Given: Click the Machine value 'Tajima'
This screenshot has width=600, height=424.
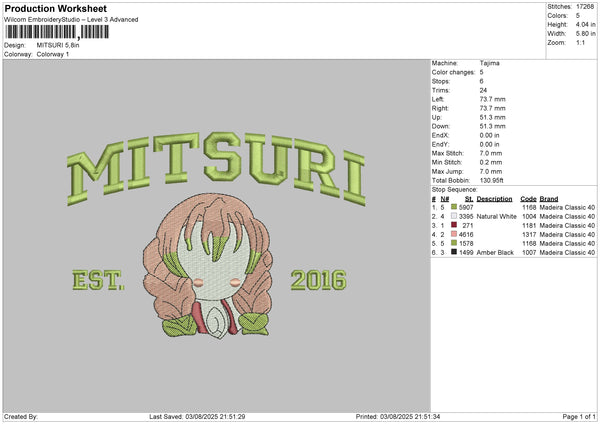Looking at the screenshot, I should click(x=489, y=63).
